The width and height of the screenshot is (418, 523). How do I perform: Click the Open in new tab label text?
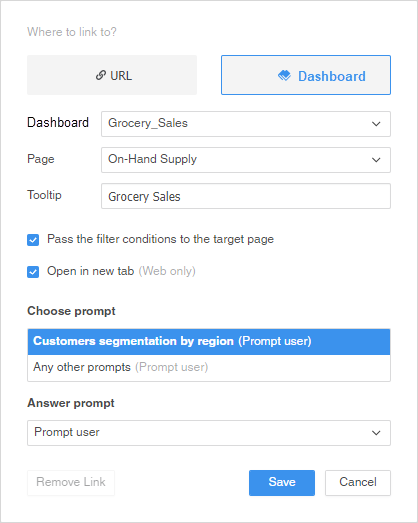coord(90,271)
